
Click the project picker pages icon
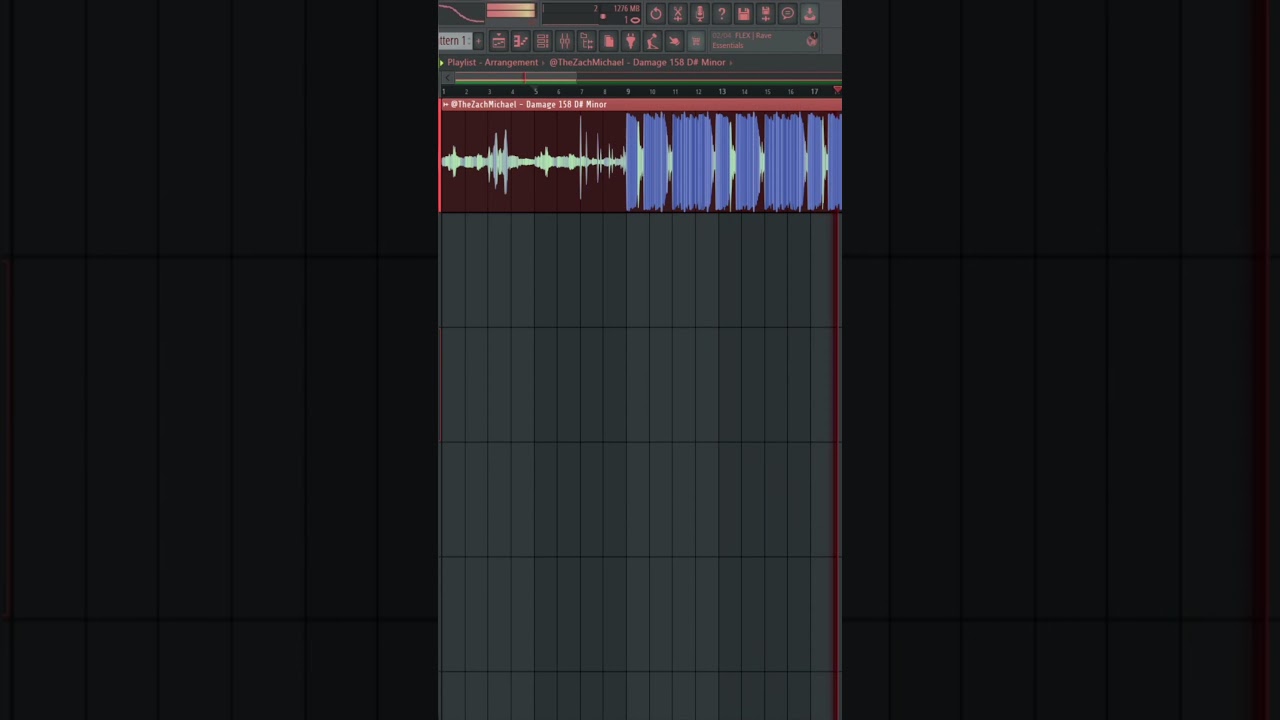(608, 41)
